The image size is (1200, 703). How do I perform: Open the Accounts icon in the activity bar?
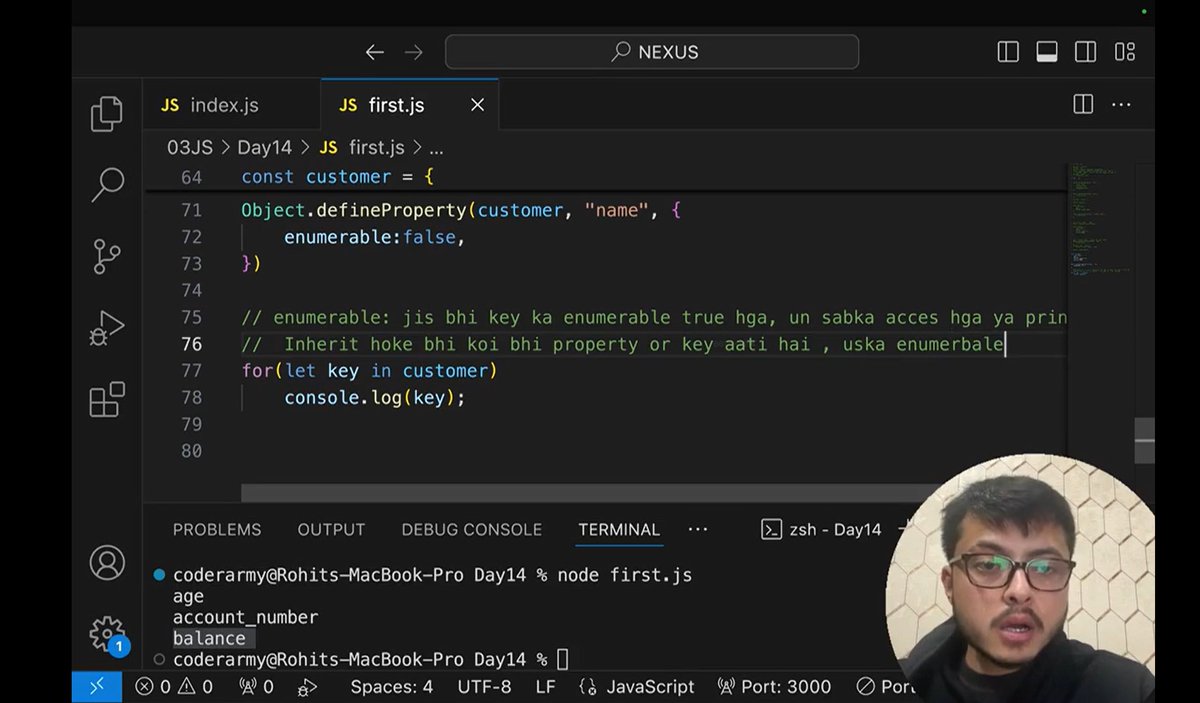[107, 564]
